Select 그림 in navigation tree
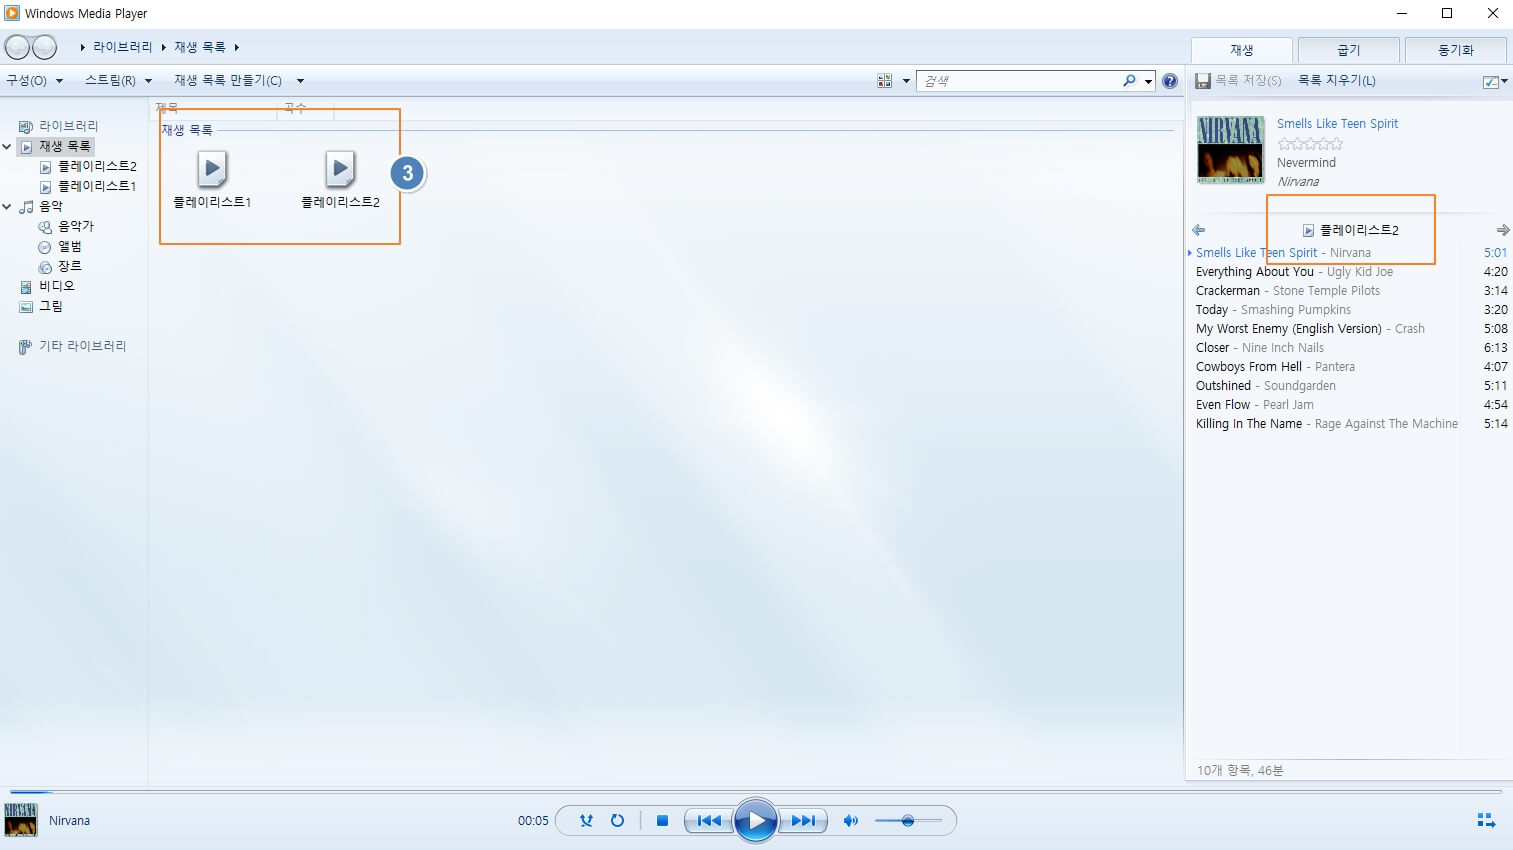 click(x=51, y=306)
